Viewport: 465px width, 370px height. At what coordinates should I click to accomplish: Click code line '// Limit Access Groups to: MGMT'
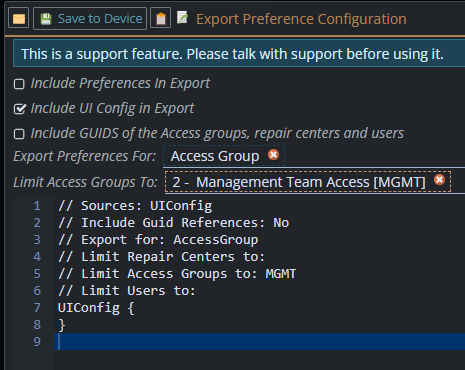pos(177,274)
